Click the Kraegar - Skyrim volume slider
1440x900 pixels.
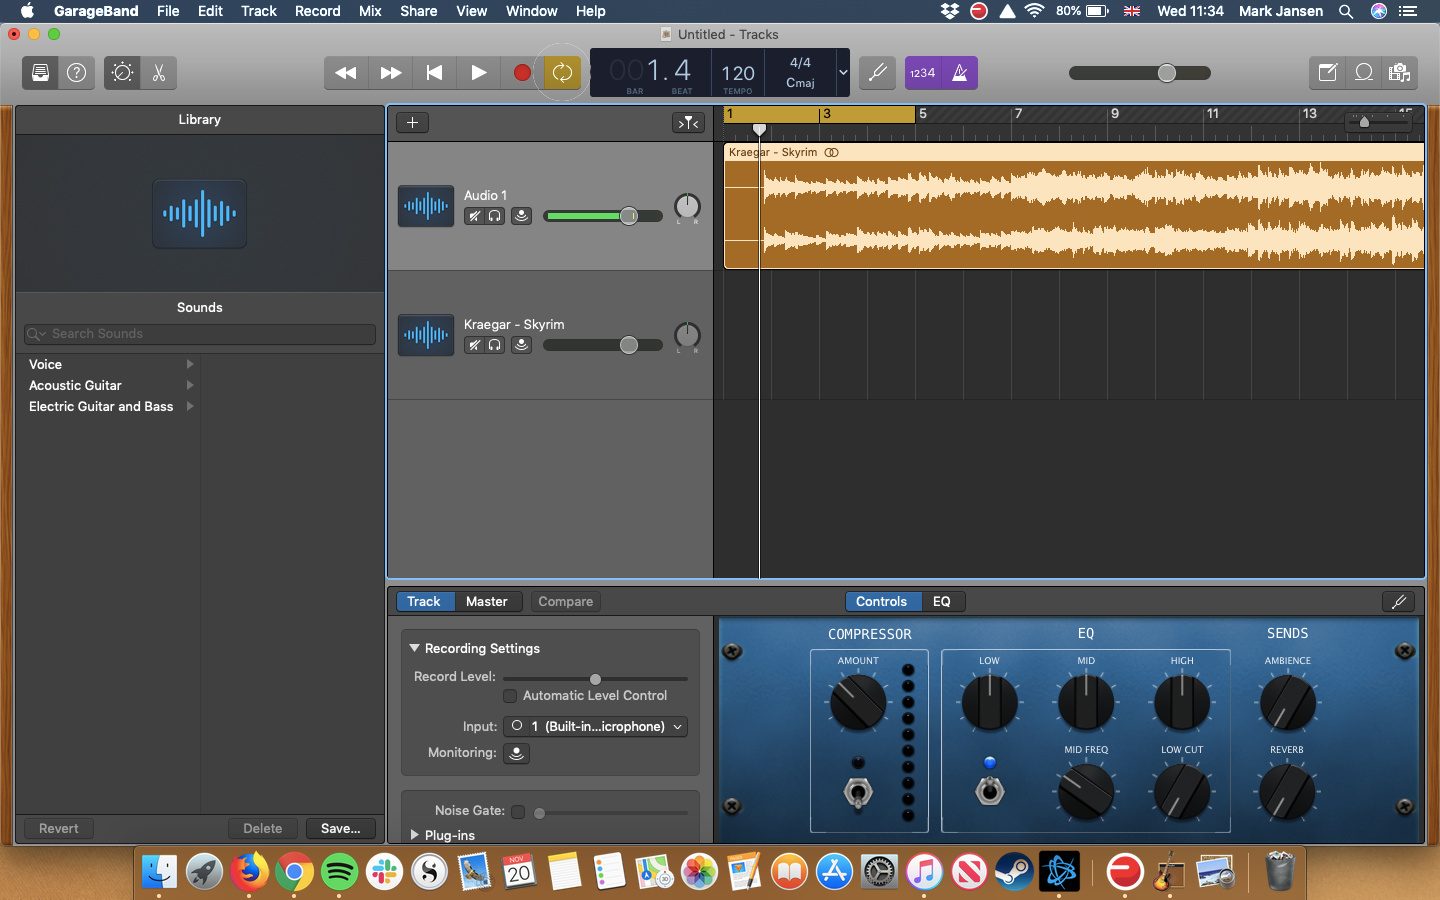(x=603, y=345)
